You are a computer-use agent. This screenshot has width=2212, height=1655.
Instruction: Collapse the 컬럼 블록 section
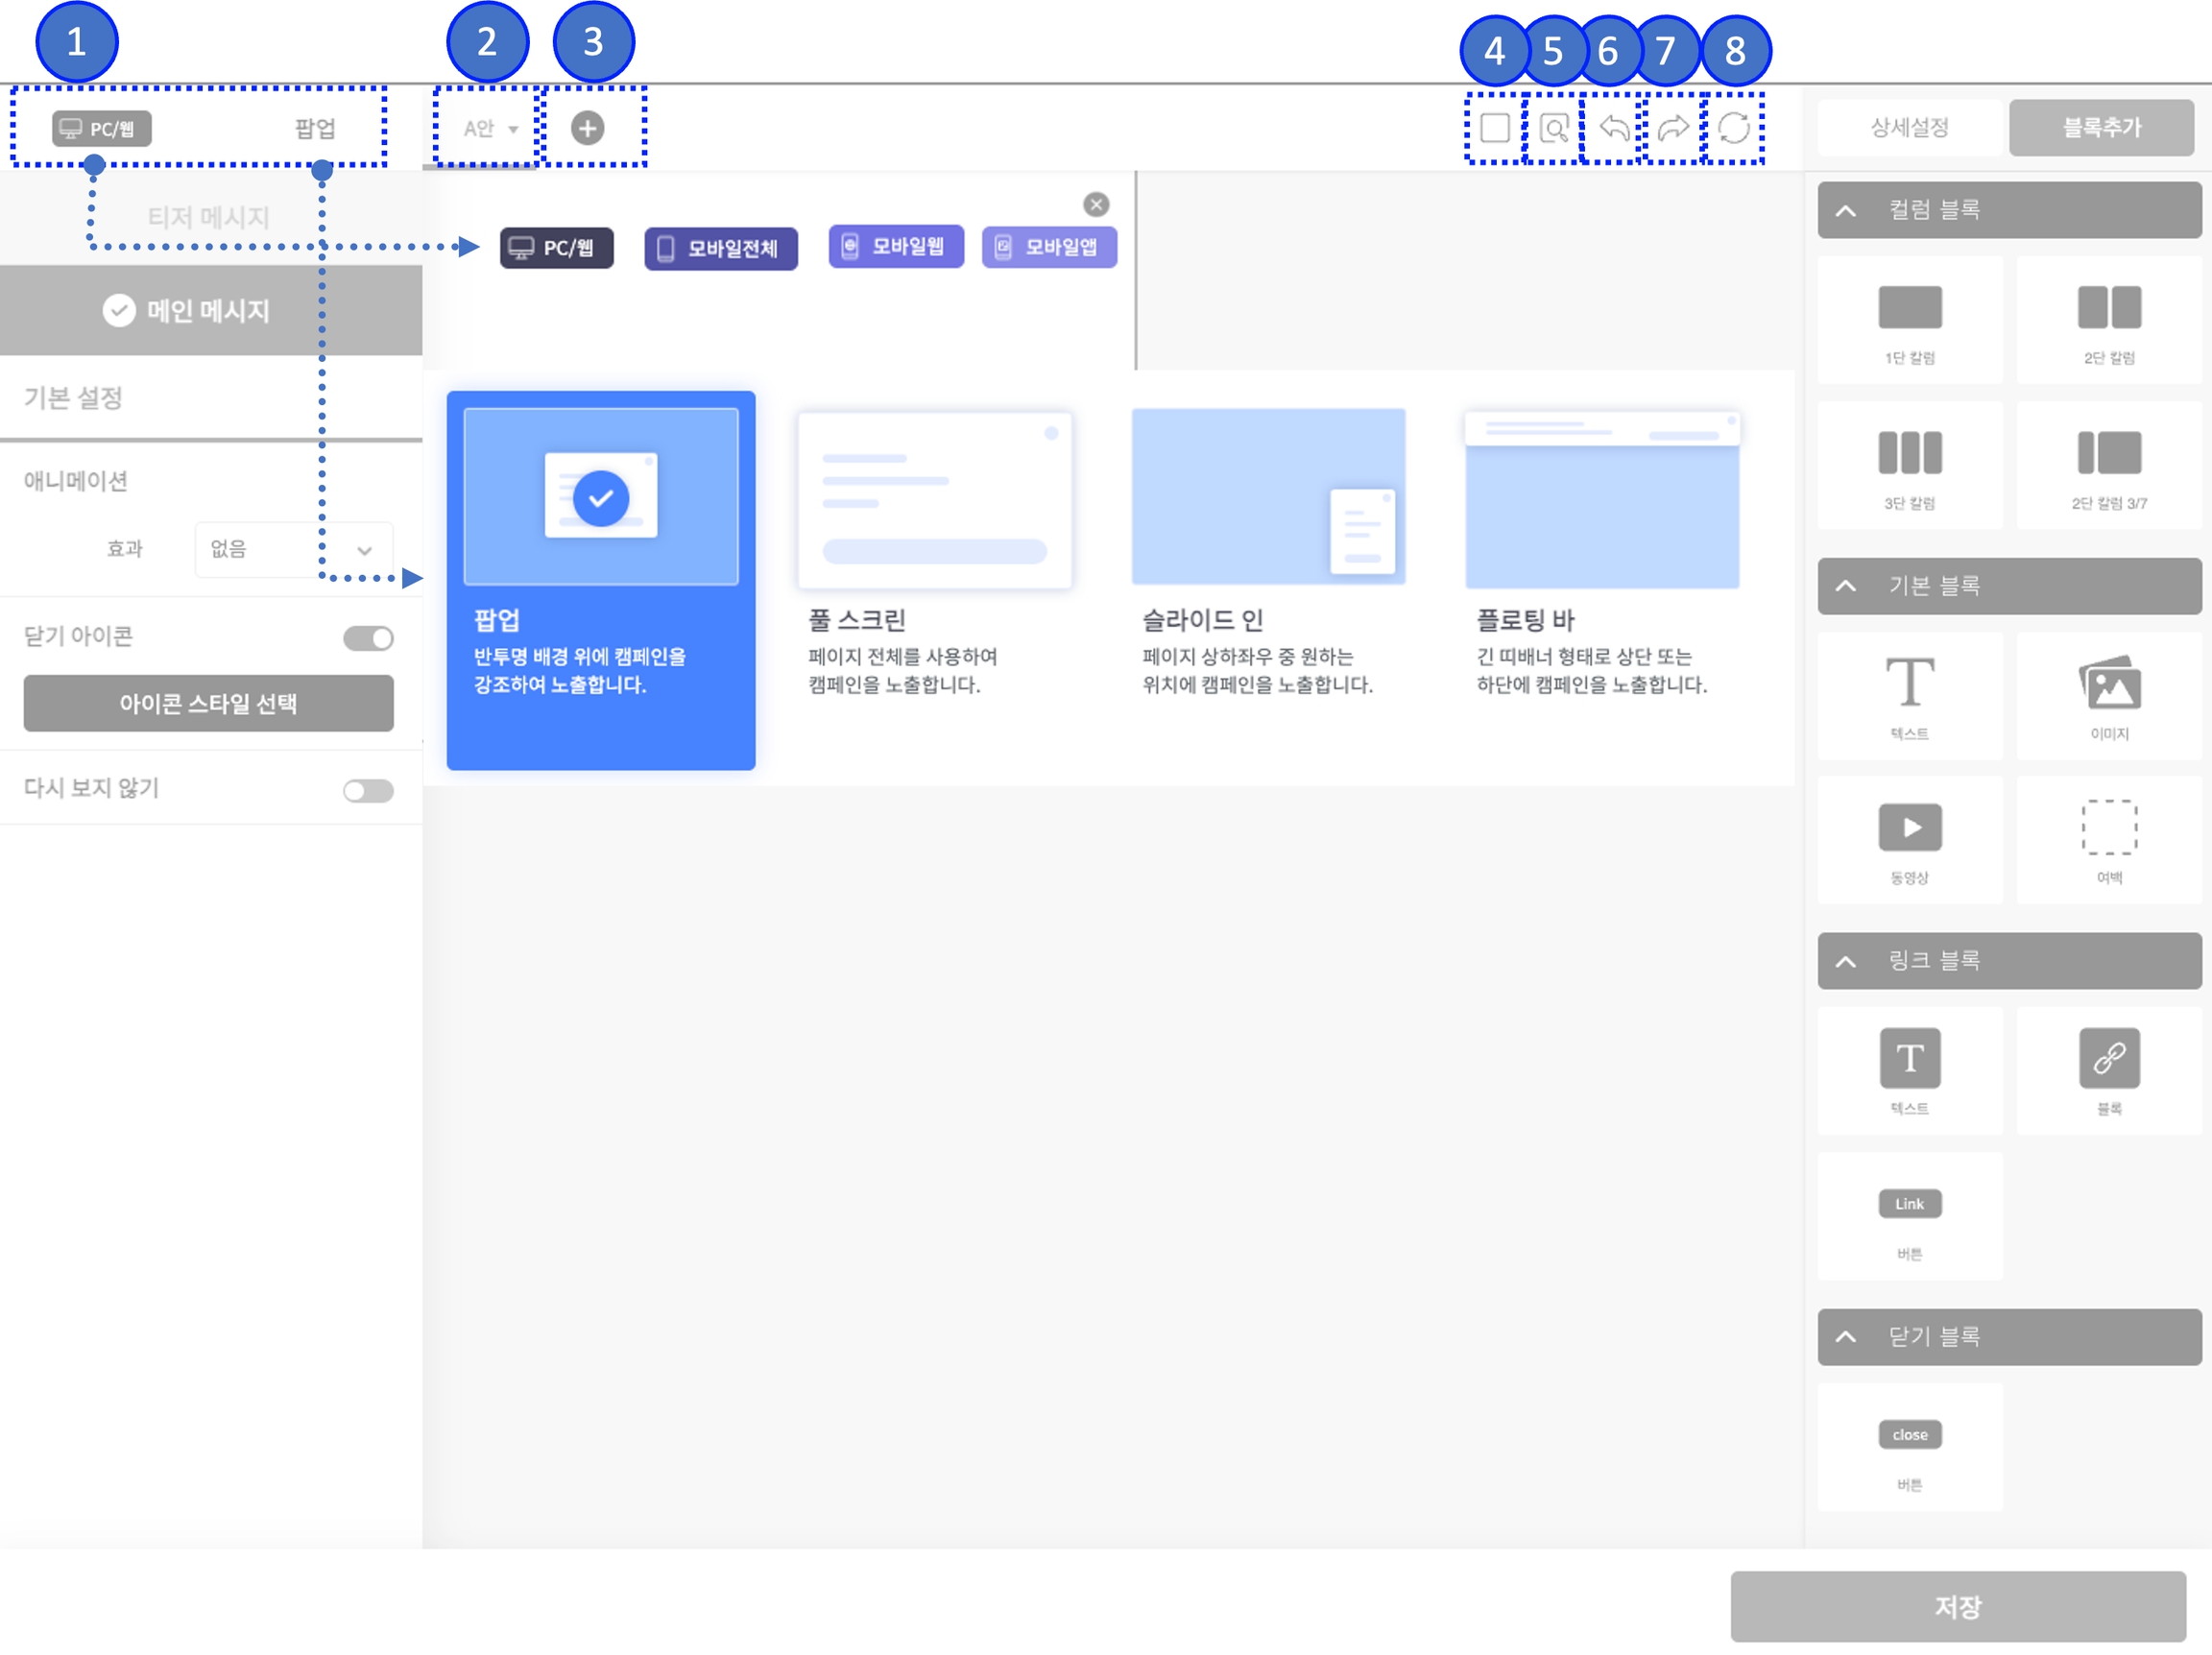[1845, 210]
